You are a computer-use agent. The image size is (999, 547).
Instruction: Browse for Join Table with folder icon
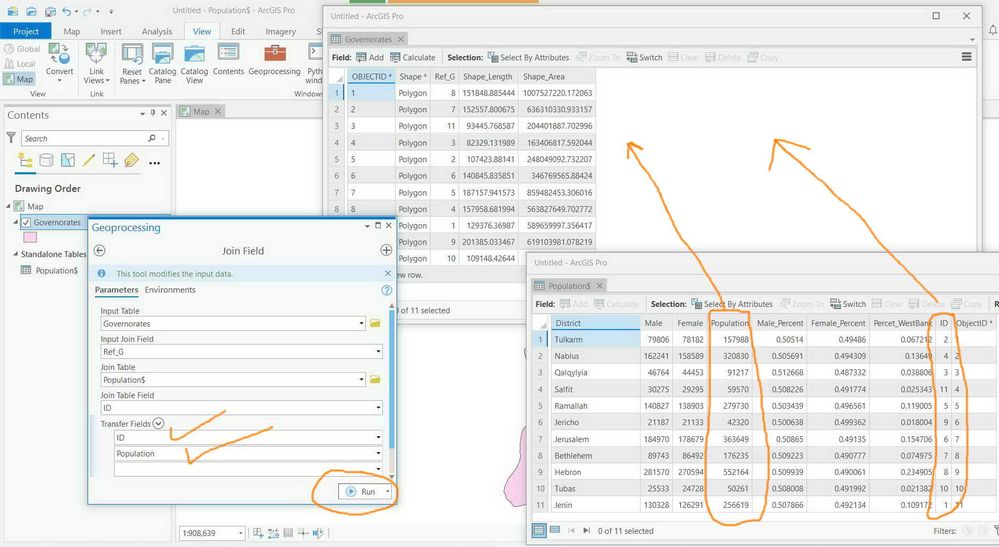375,380
